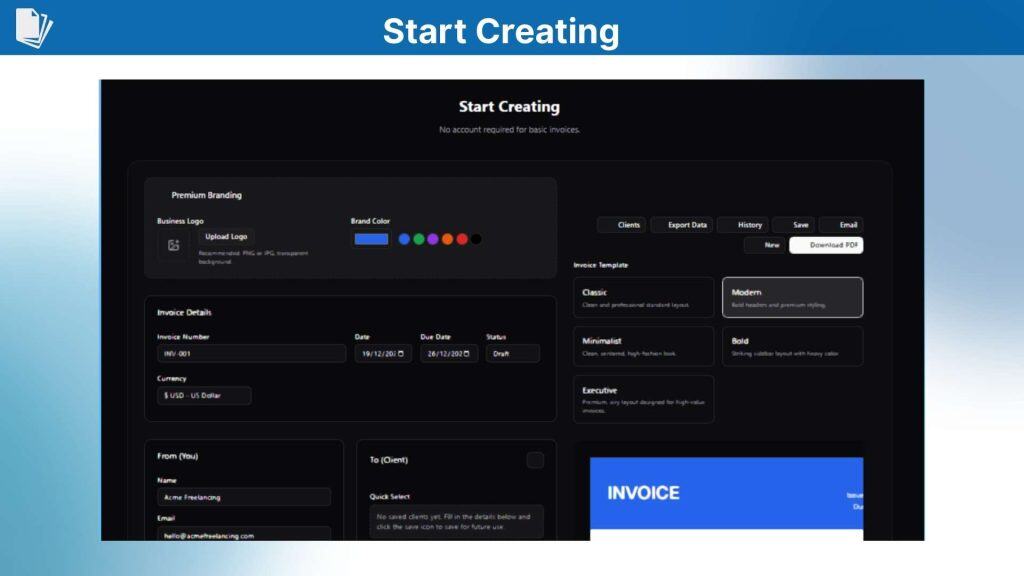Expand the Quick Select client picker
This screenshot has height=576, width=1024.
coord(458,520)
